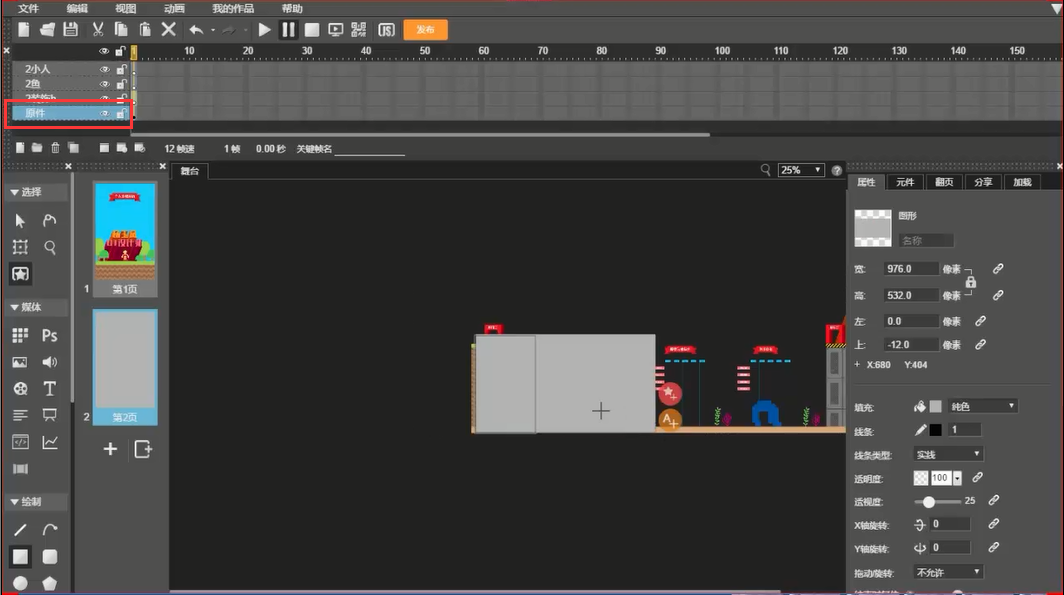
Task: Lock the 2小人 layer
Action: pos(121,69)
